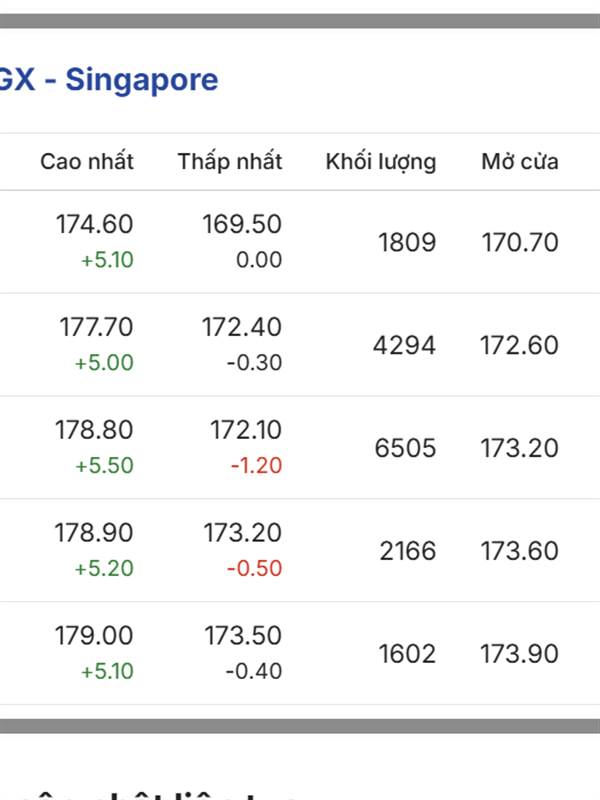Click the volume value 4294
Screen dimensions: 600x800
tap(404, 345)
